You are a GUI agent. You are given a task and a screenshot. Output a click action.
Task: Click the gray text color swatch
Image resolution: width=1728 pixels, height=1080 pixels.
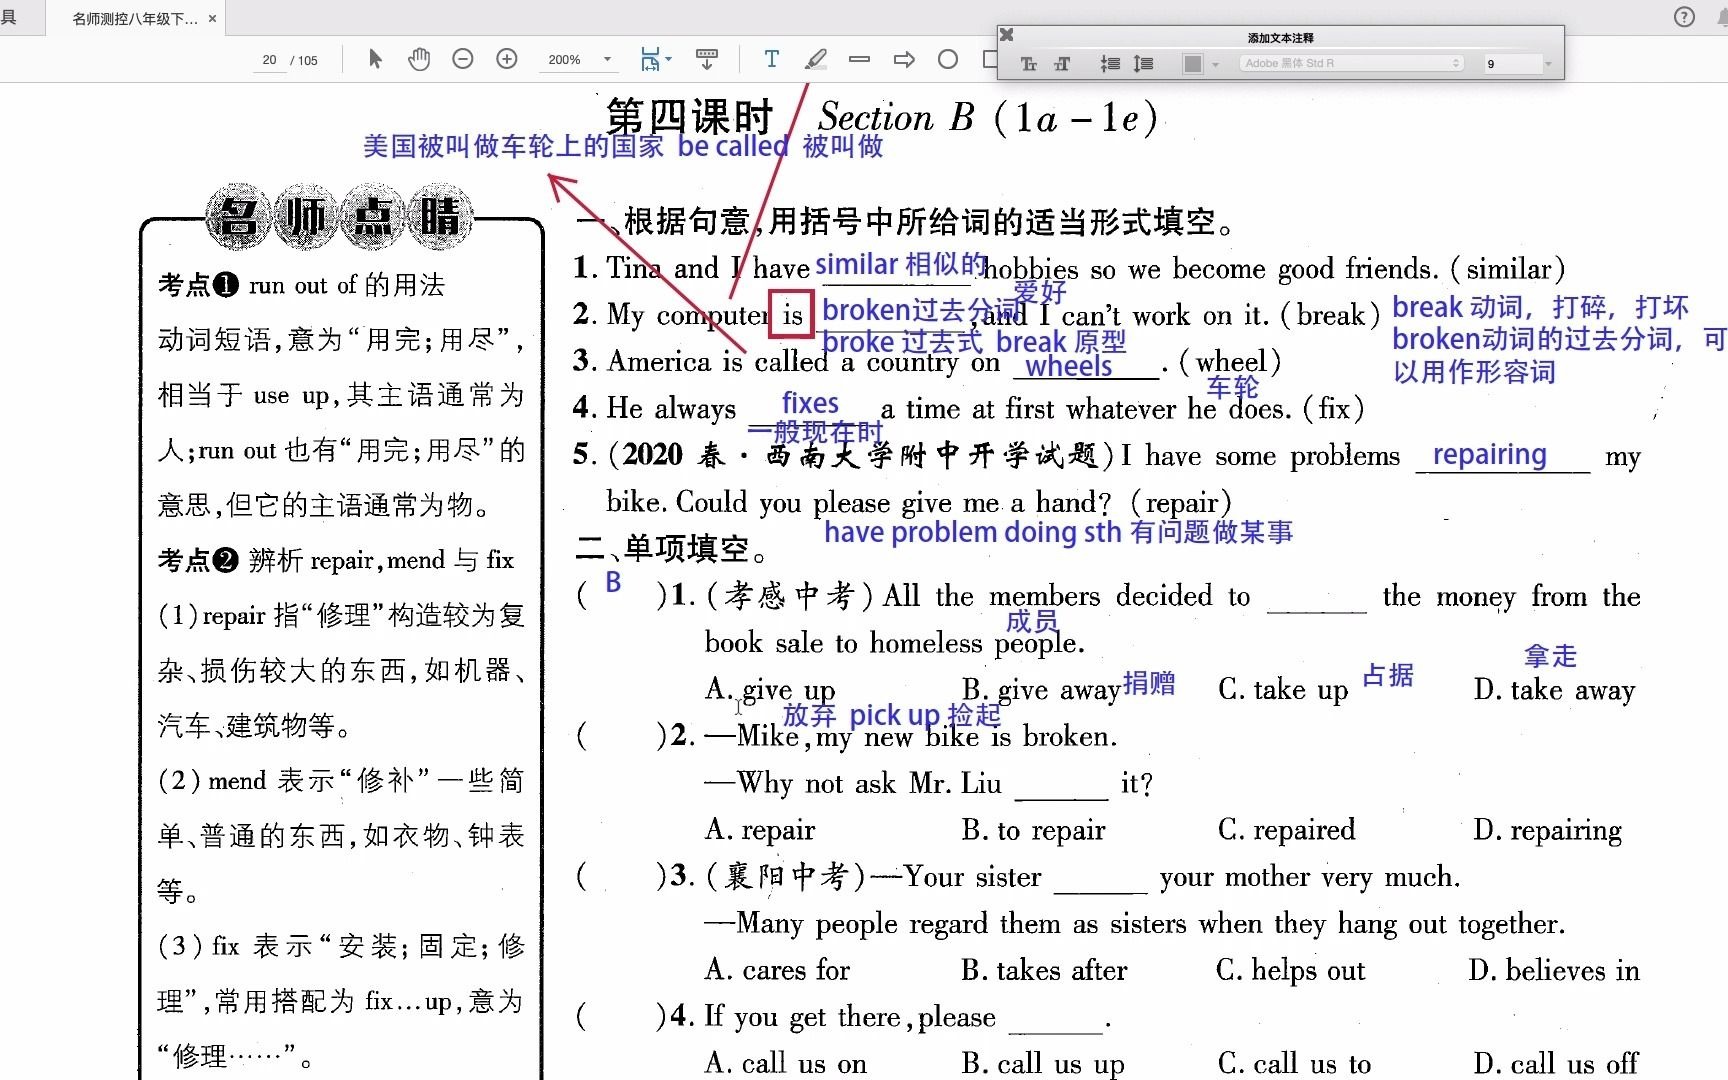point(1193,64)
